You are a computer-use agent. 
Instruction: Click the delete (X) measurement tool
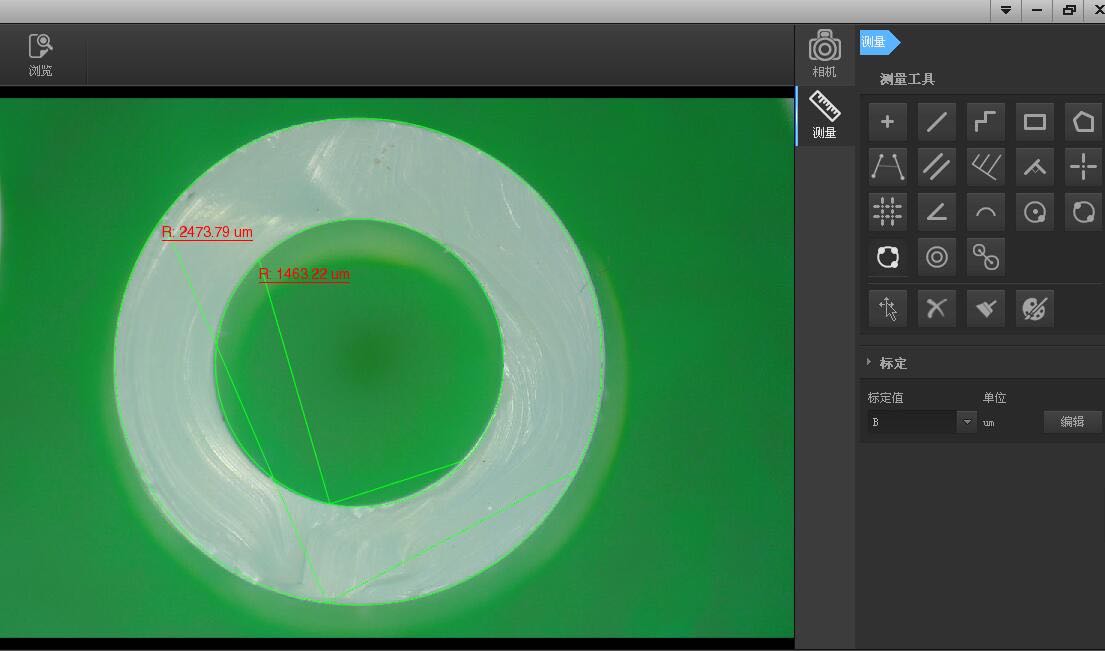point(937,308)
